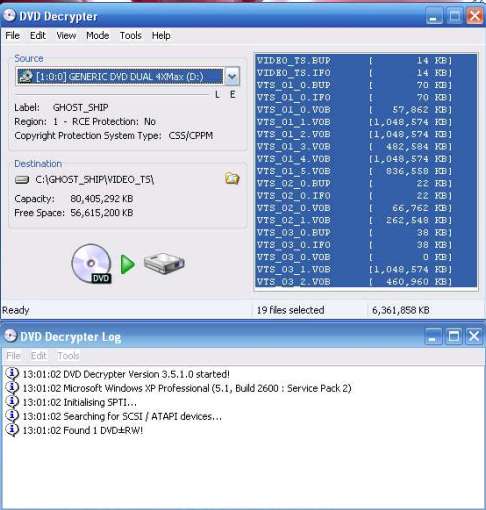The width and height of the screenshot is (486, 510).
Task: Open the View menu
Action: click(66, 35)
